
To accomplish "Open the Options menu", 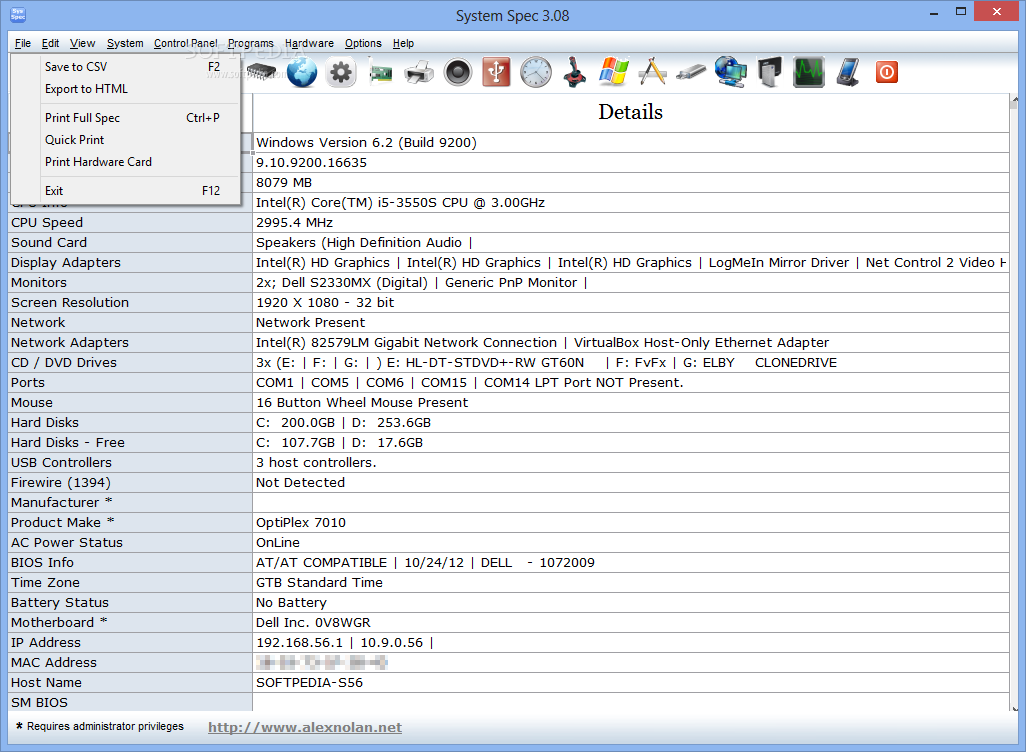I will (x=363, y=43).
